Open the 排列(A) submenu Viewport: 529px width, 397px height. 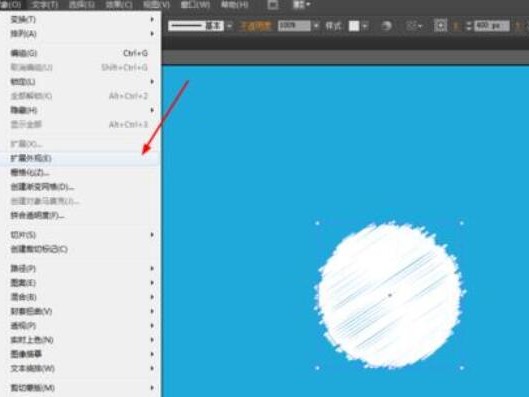[x=80, y=34]
